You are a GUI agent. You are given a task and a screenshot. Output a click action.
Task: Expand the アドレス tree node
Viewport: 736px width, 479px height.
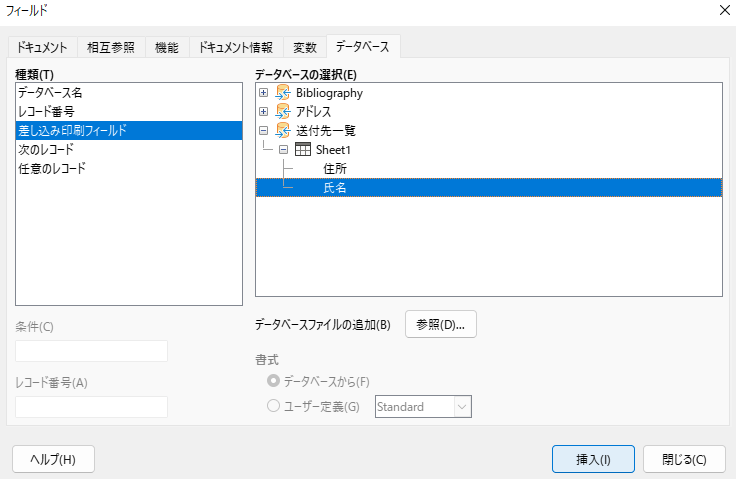tap(263, 111)
